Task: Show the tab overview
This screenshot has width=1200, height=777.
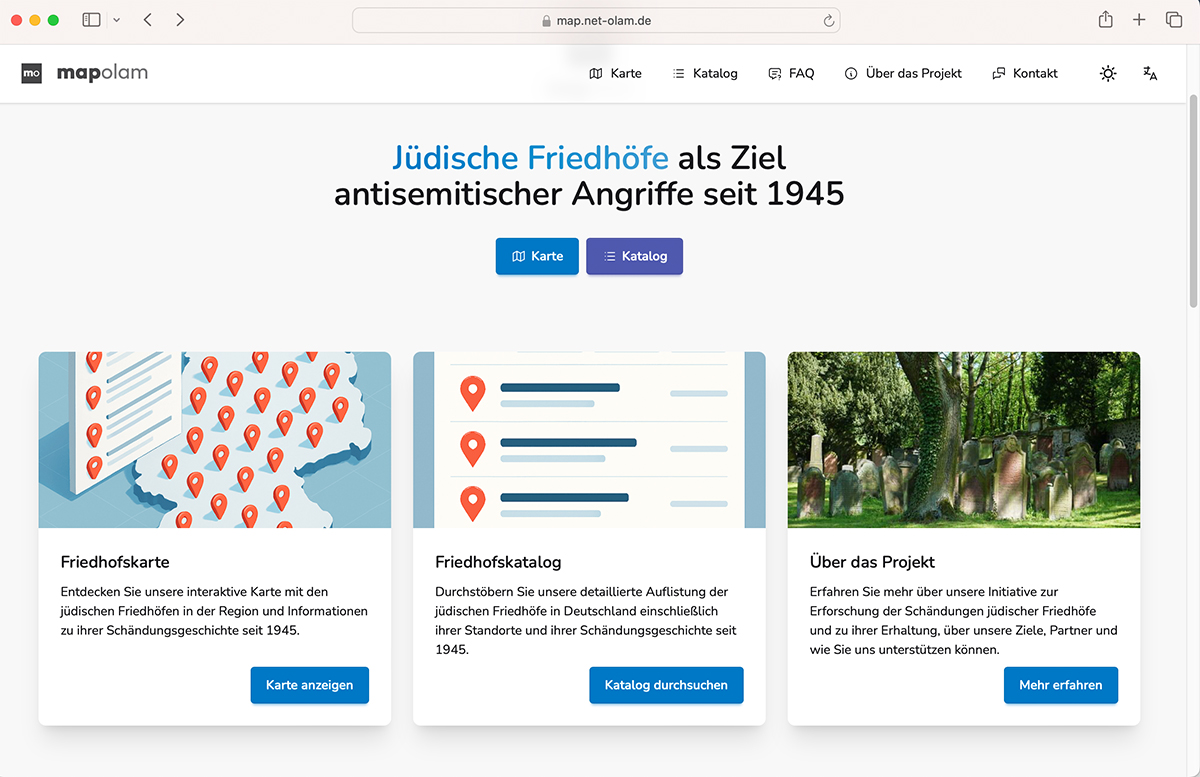Action: tap(1173, 20)
